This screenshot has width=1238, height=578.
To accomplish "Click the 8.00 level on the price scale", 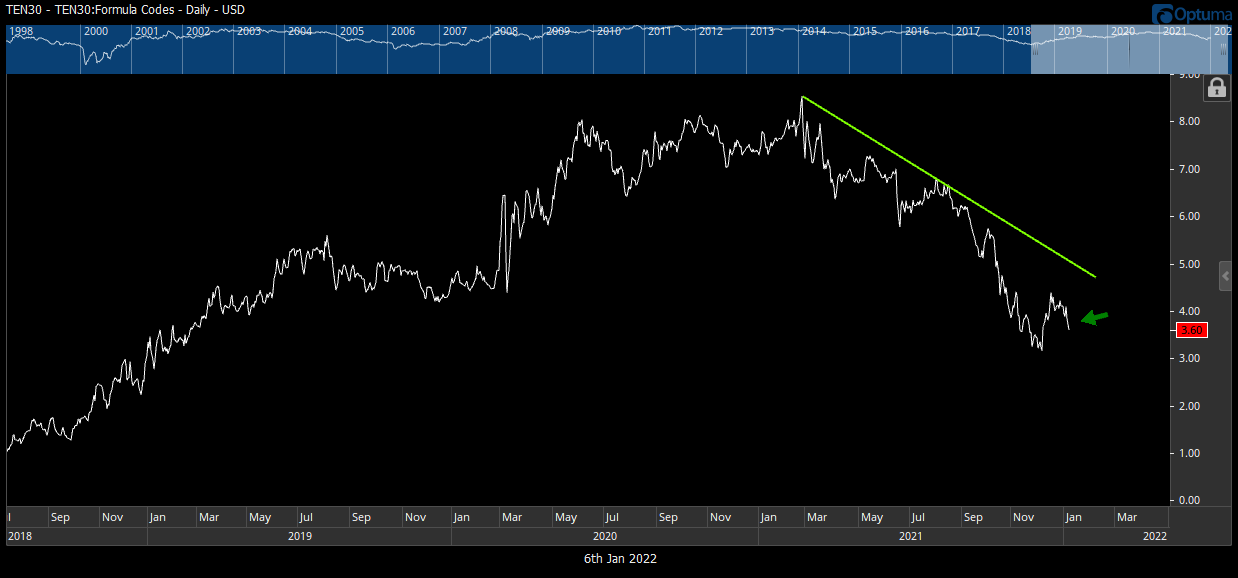I will pos(1191,122).
